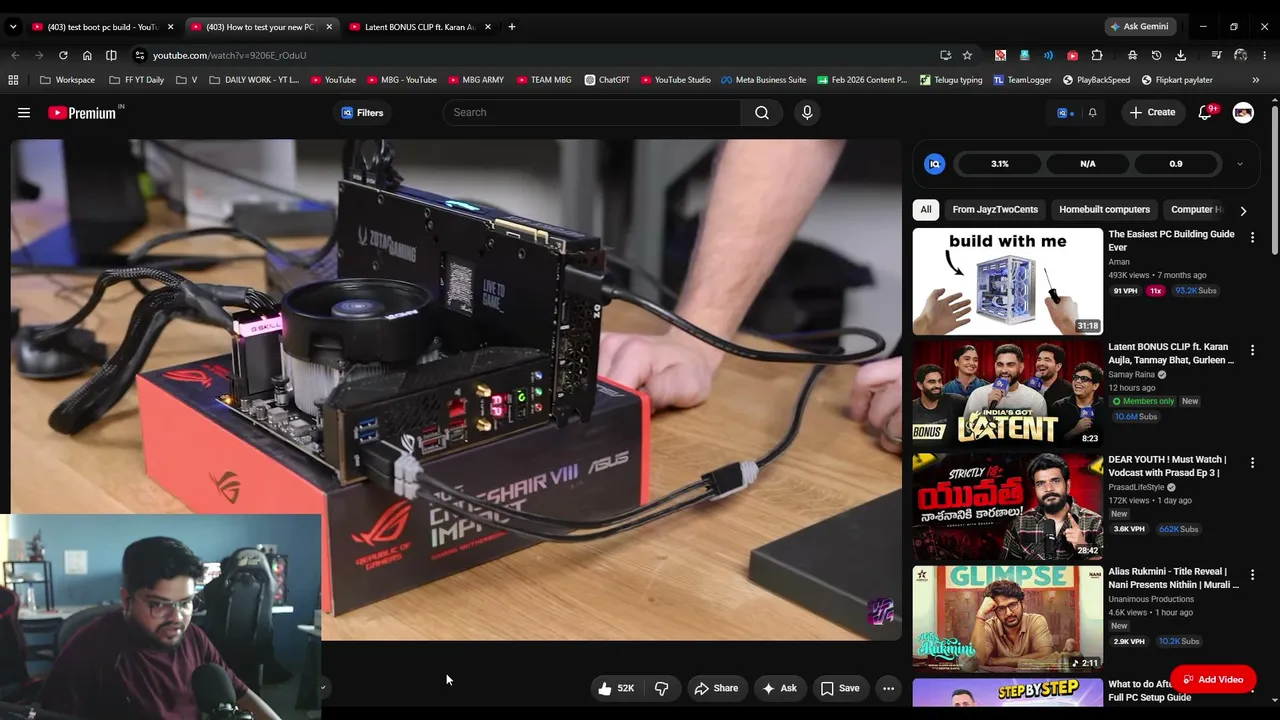The width and height of the screenshot is (1280, 720).
Task: Select the 'All' filter chip
Action: [926, 210]
